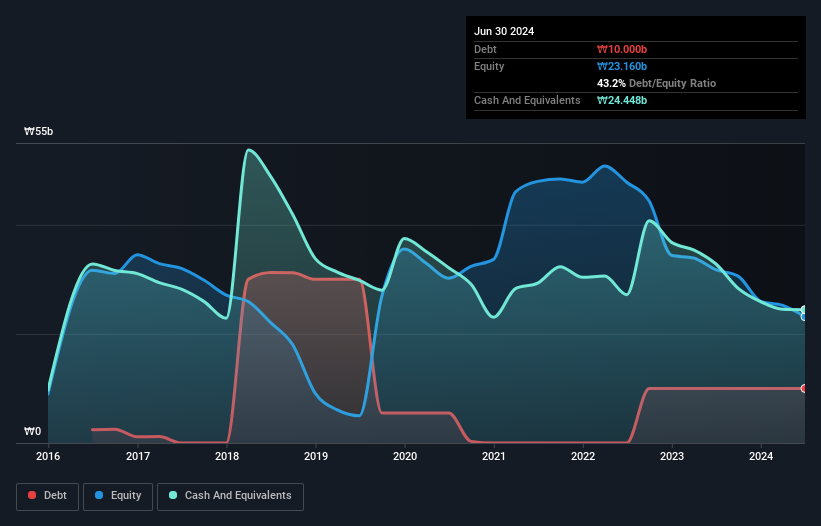Click the 2018 x-axis label
The height and width of the screenshot is (526, 821).
pos(227,456)
